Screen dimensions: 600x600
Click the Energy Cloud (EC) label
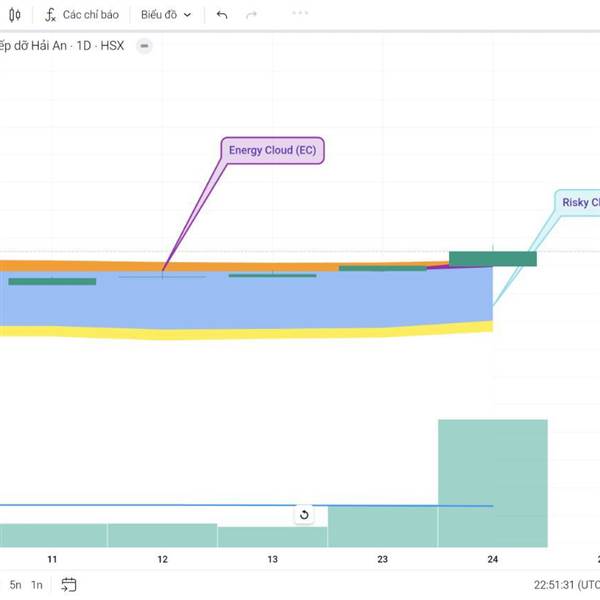(x=273, y=151)
